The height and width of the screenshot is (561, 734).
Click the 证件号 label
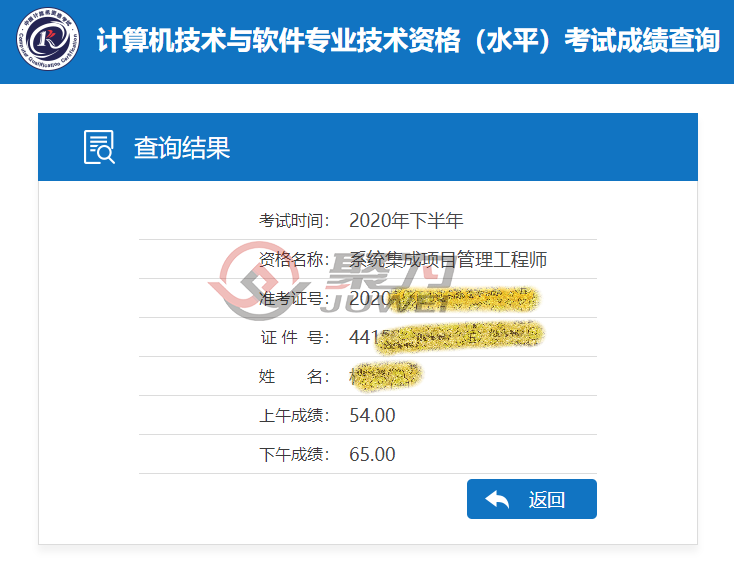point(294,337)
